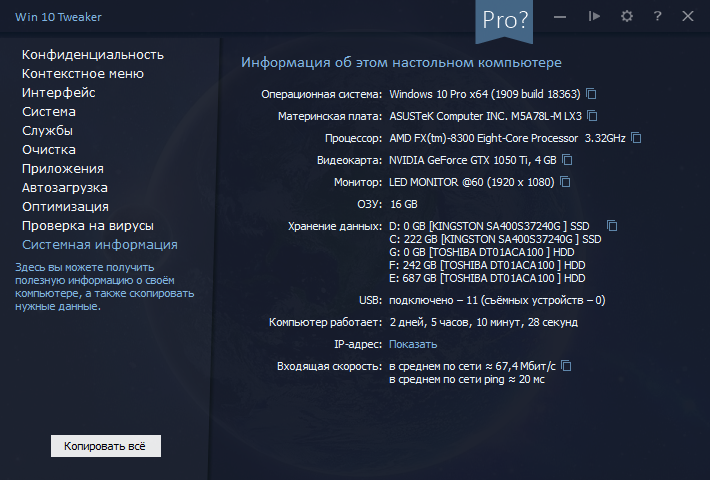710x480 pixels.
Task: Select Проверка на вирусы section
Action: pyautogui.click(x=88, y=226)
